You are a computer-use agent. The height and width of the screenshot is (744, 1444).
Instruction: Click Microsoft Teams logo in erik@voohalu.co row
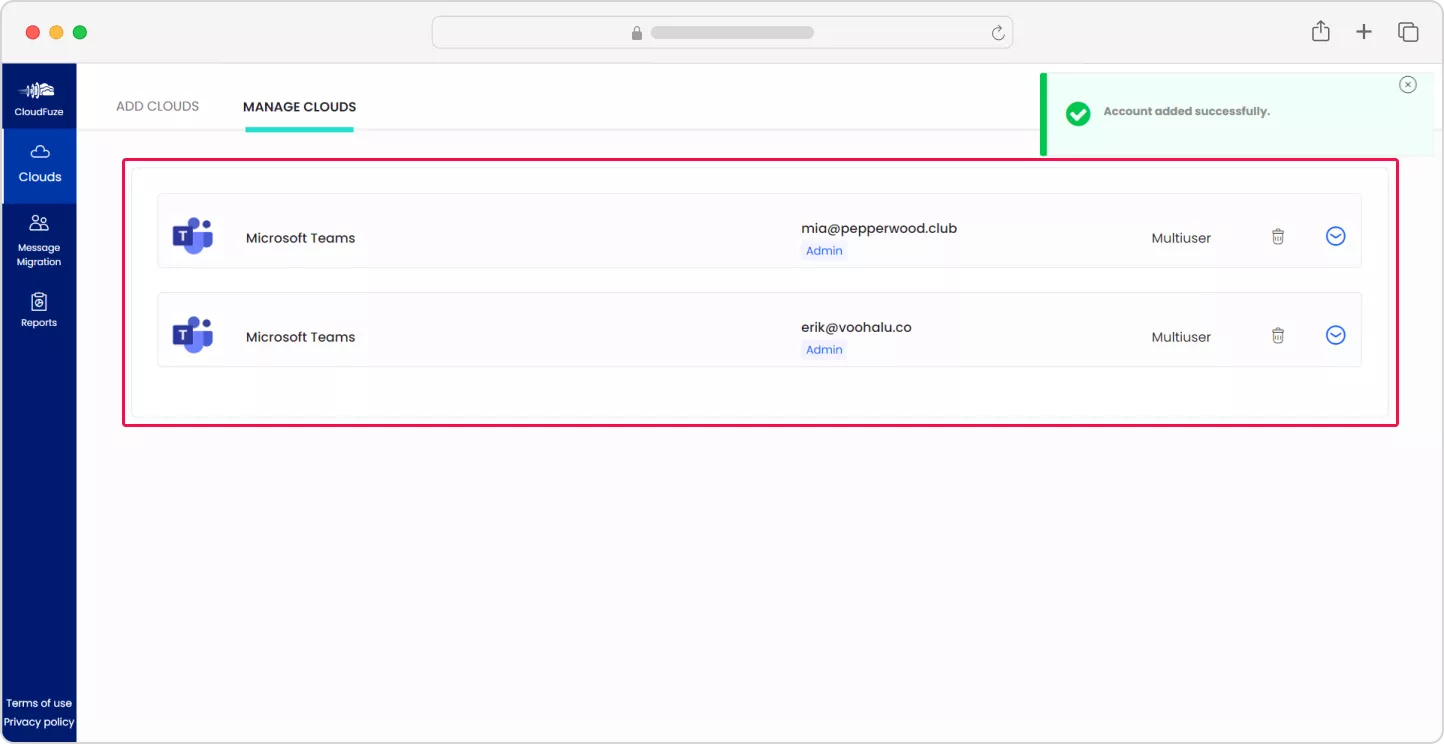click(193, 335)
